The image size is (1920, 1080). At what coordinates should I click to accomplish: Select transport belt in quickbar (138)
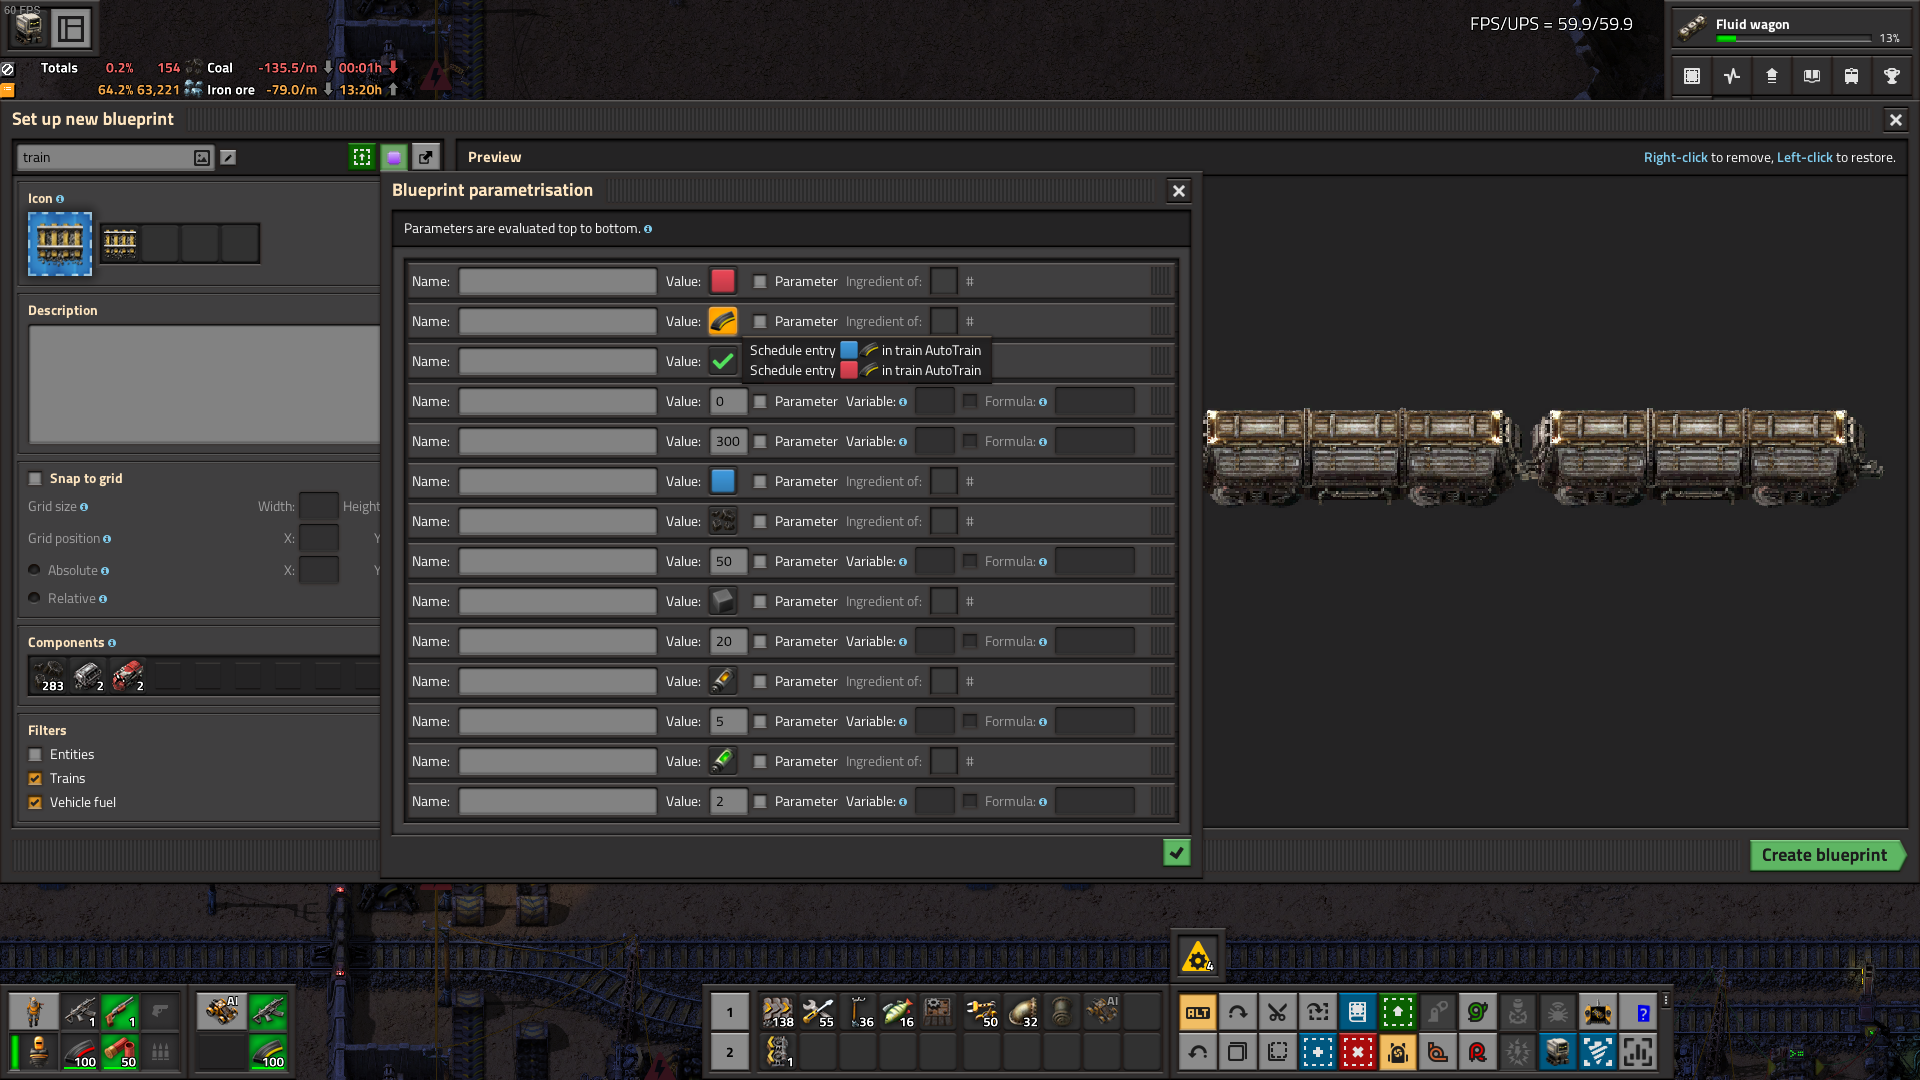[x=777, y=1012]
